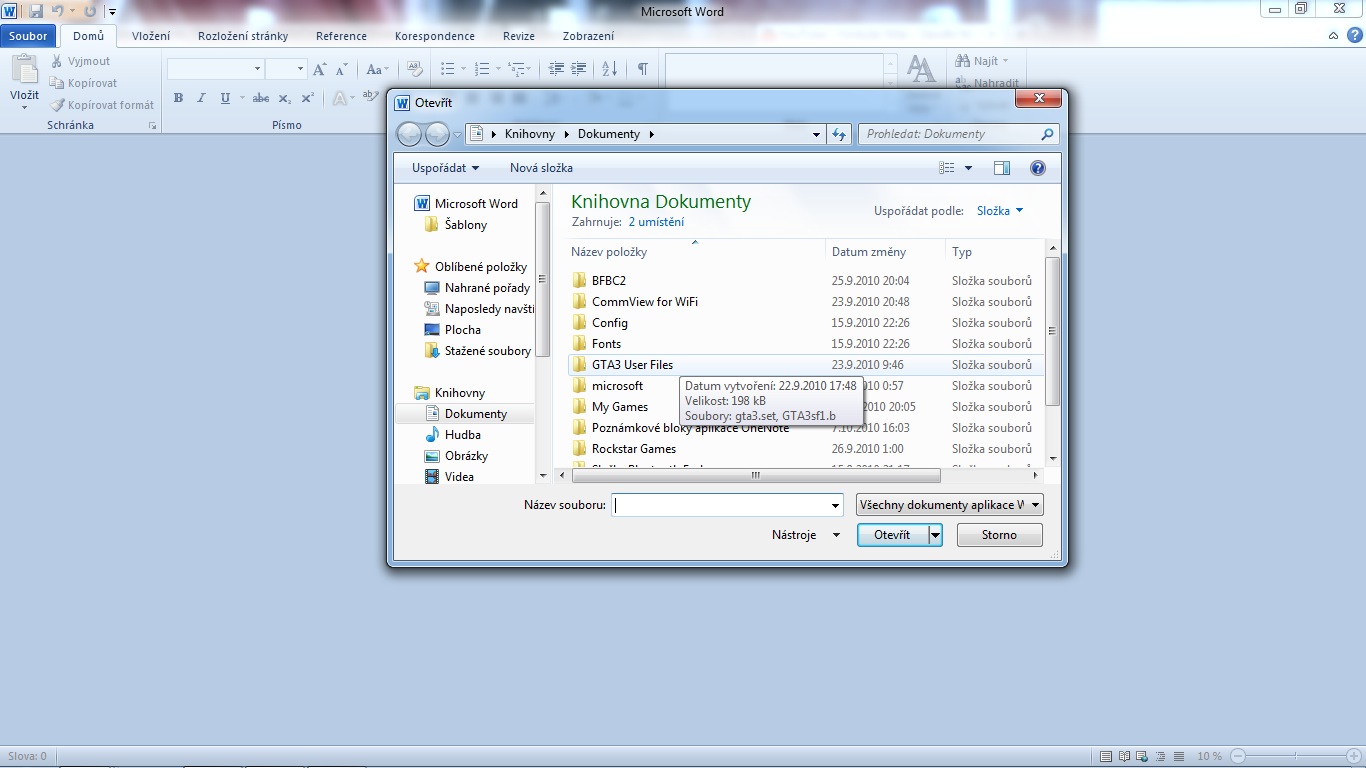Viewport: 1366px width, 768px height.
Task: Click the Nová složka button
Action: click(x=541, y=168)
